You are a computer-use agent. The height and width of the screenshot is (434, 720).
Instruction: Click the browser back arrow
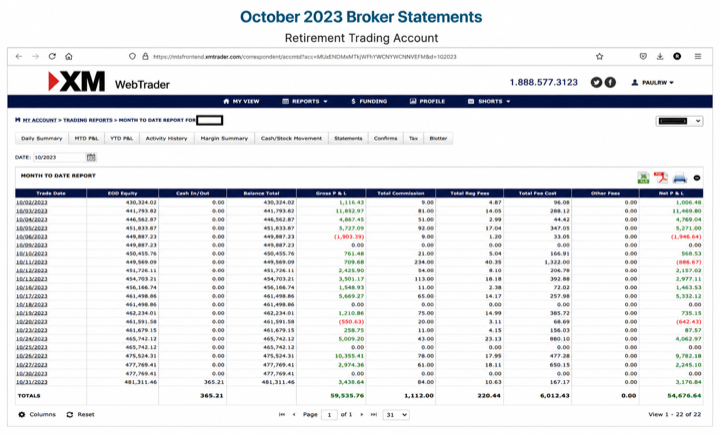[19, 56]
